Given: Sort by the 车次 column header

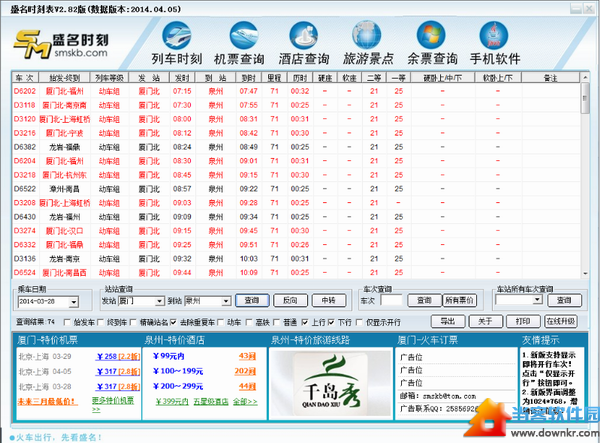Looking at the screenshot, I should coord(25,78).
